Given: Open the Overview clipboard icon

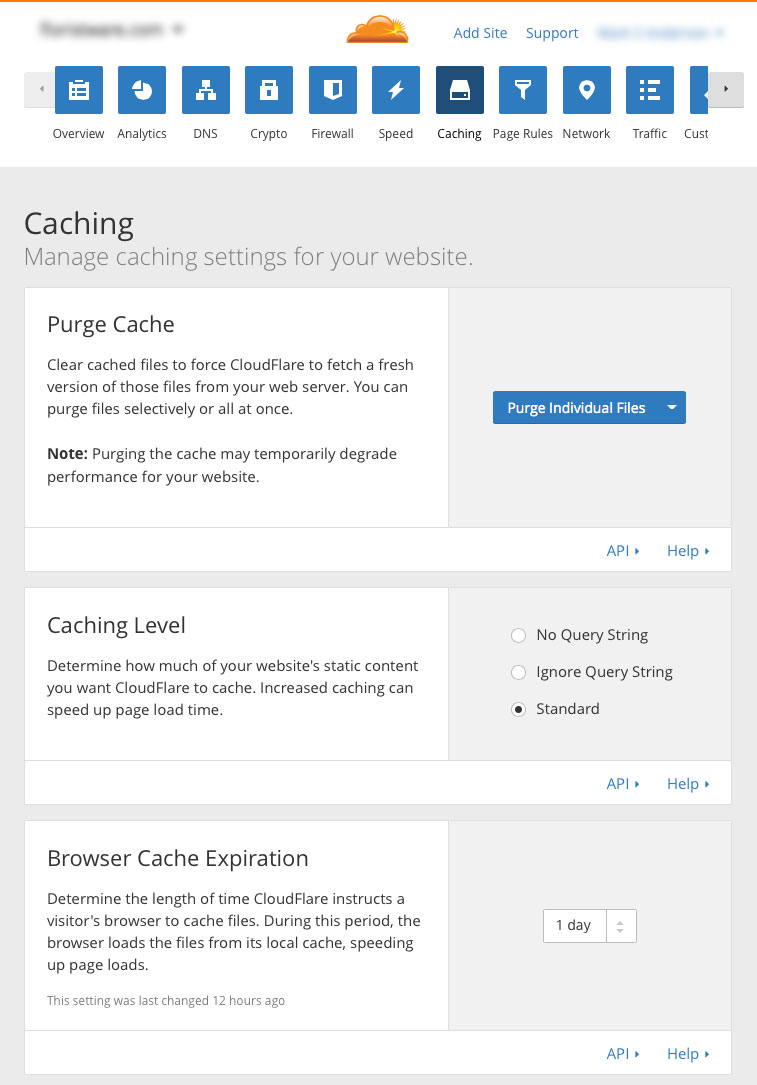Looking at the screenshot, I should point(78,91).
